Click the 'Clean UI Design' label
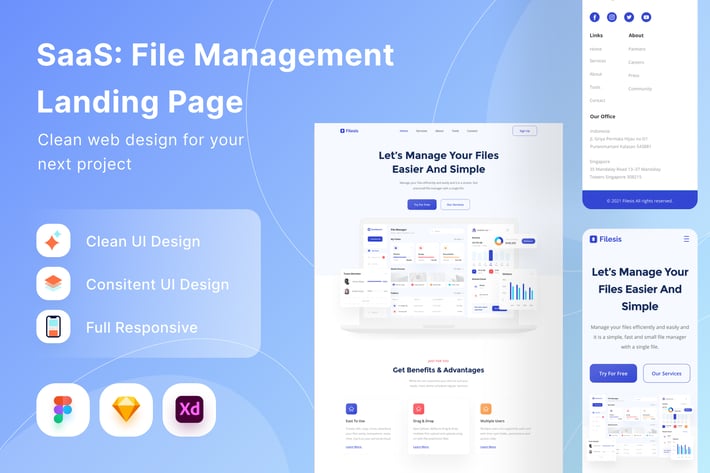The height and width of the screenshot is (473, 710). click(143, 241)
